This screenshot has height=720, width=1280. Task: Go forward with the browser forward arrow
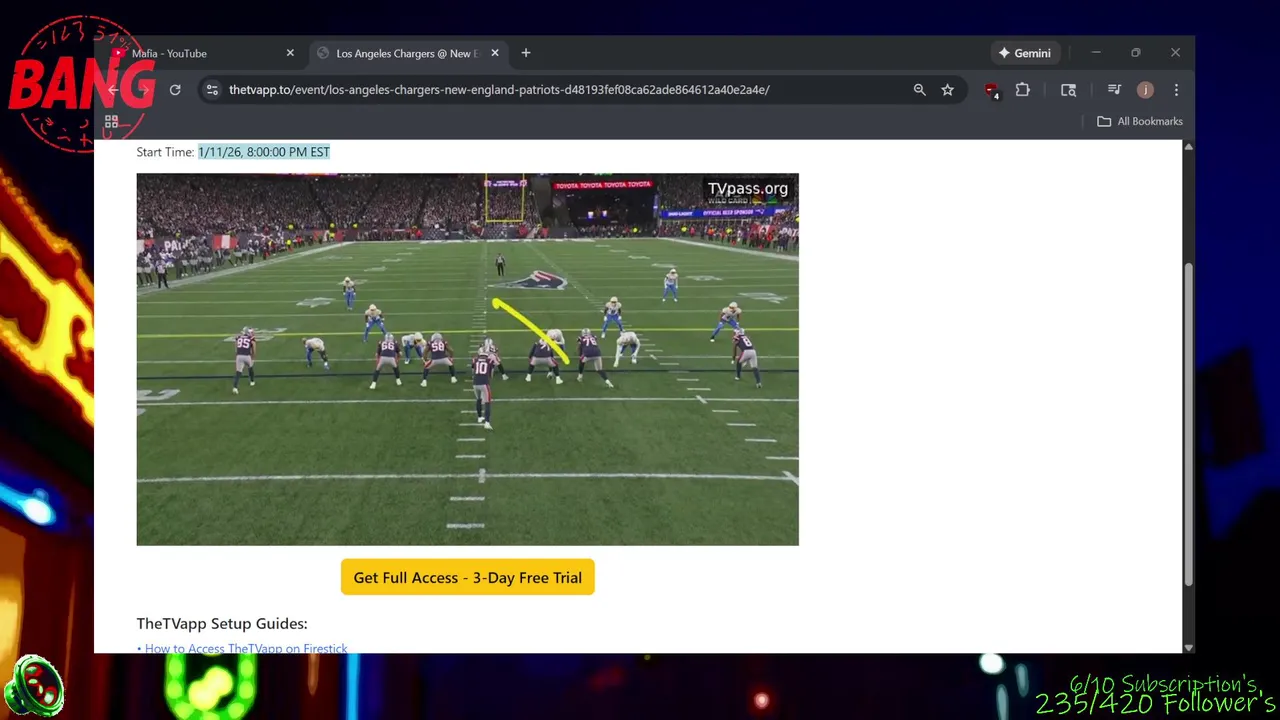click(144, 90)
